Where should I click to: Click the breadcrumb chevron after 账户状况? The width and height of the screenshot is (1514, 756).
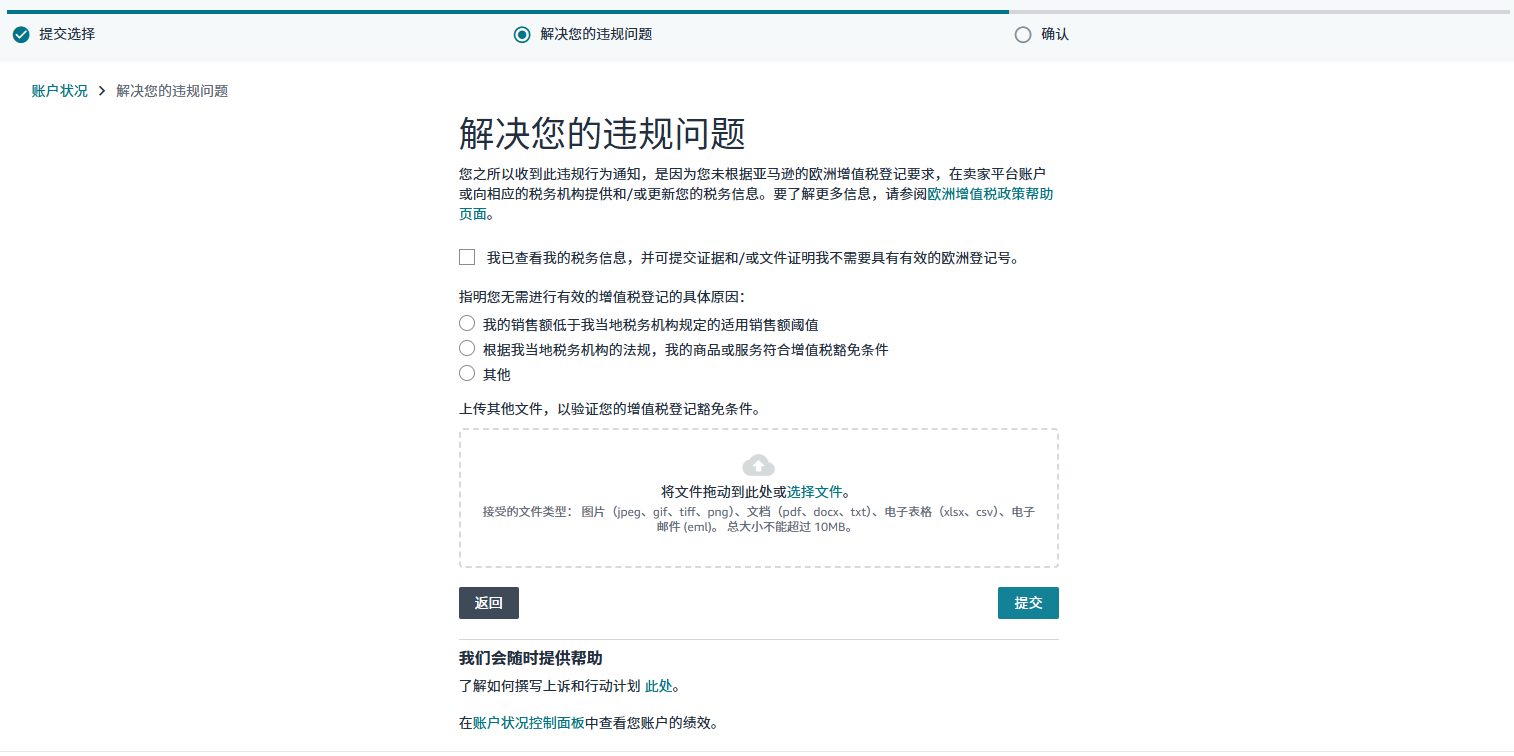[x=102, y=91]
